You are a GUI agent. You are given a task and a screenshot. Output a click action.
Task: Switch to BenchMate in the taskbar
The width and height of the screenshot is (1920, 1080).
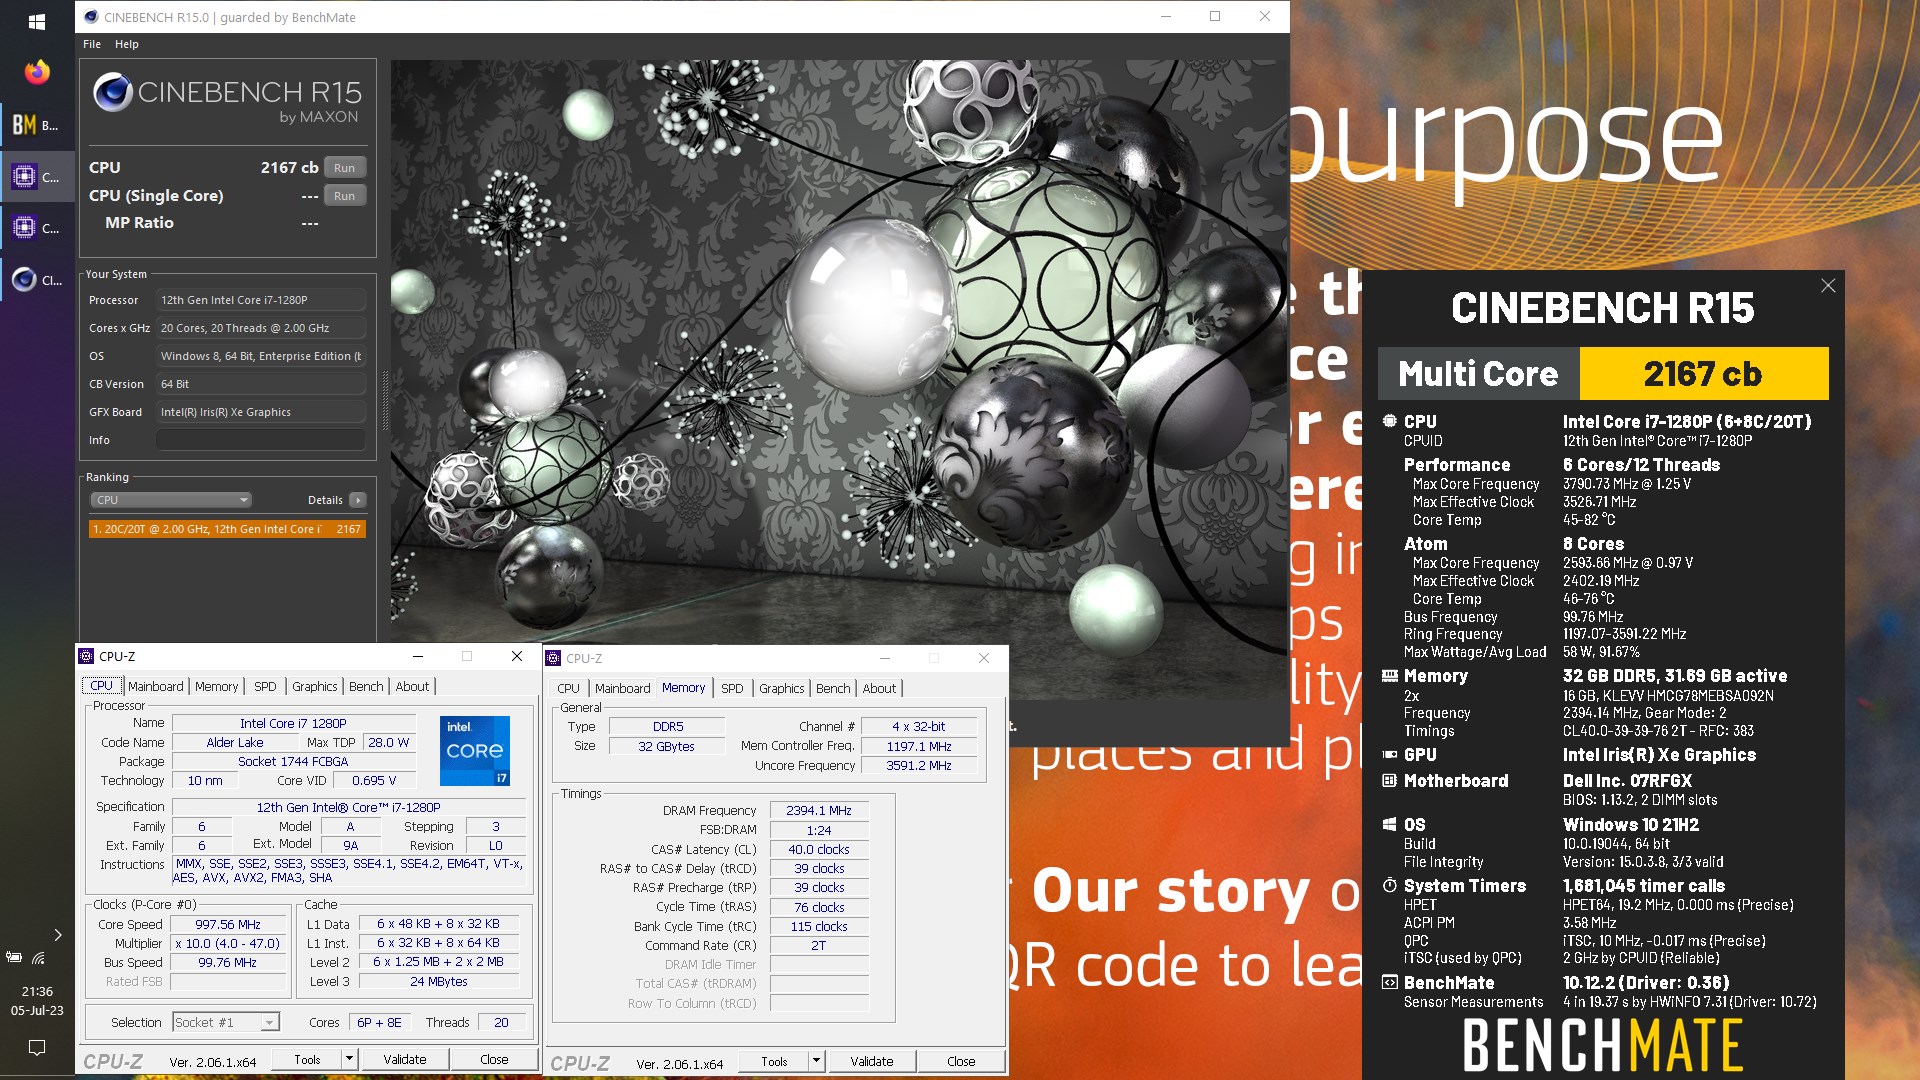(37, 125)
